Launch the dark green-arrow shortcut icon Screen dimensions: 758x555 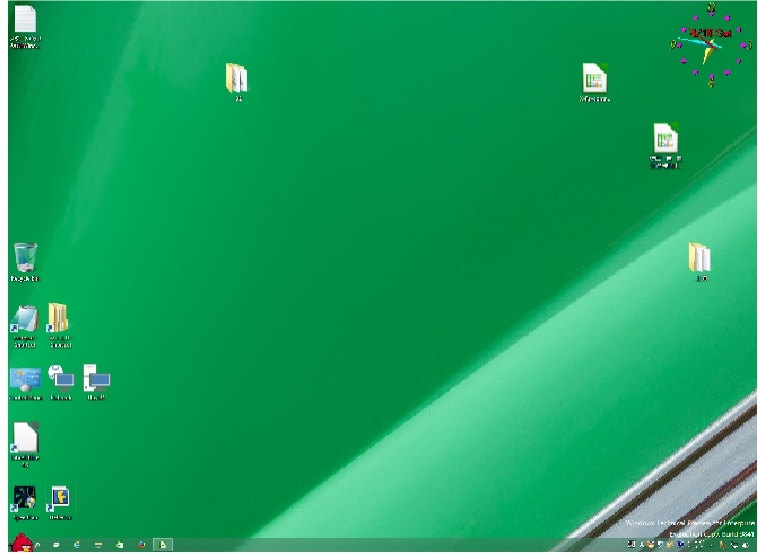pyautogui.click(x=25, y=502)
